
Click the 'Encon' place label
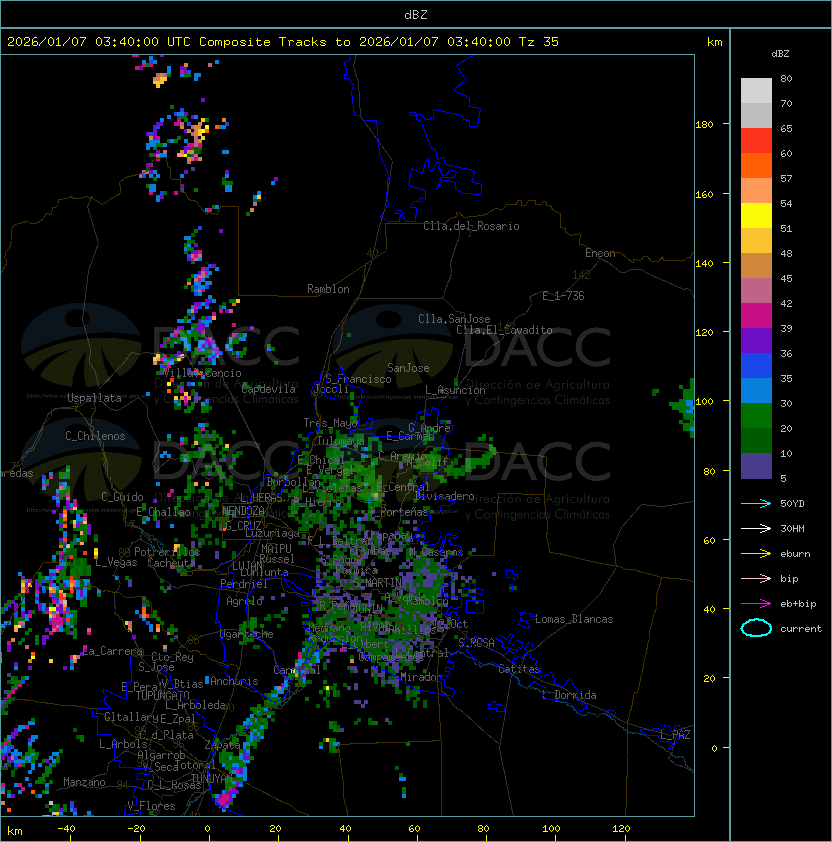click(600, 253)
